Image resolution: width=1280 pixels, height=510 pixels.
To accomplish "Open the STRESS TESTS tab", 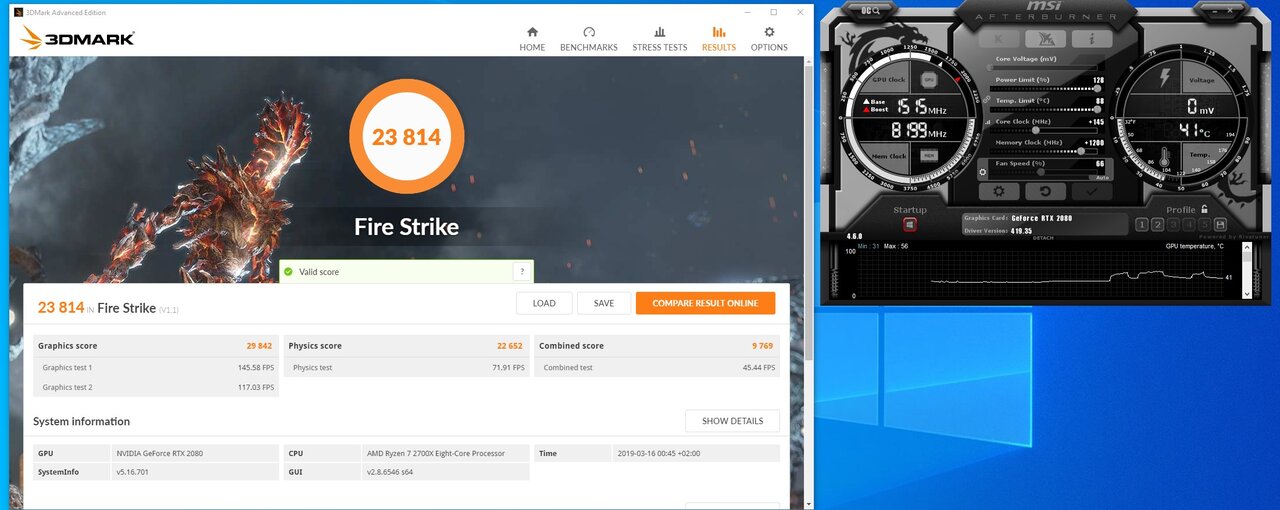I will click(x=660, y=39).
